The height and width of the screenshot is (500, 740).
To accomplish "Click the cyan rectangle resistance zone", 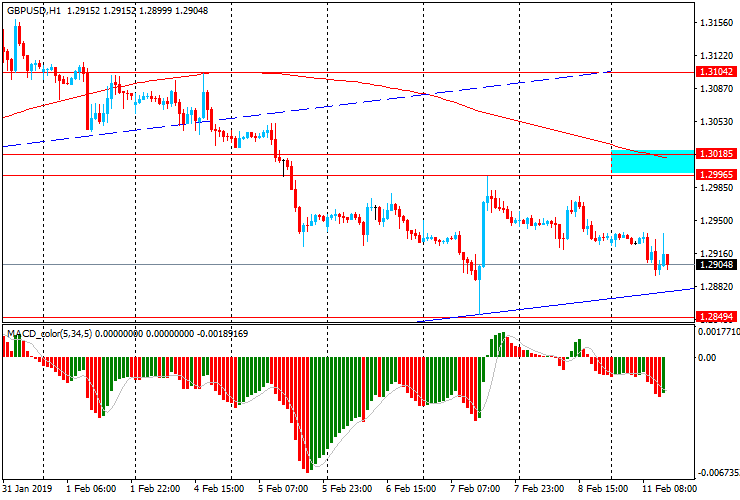I will 651,162.
